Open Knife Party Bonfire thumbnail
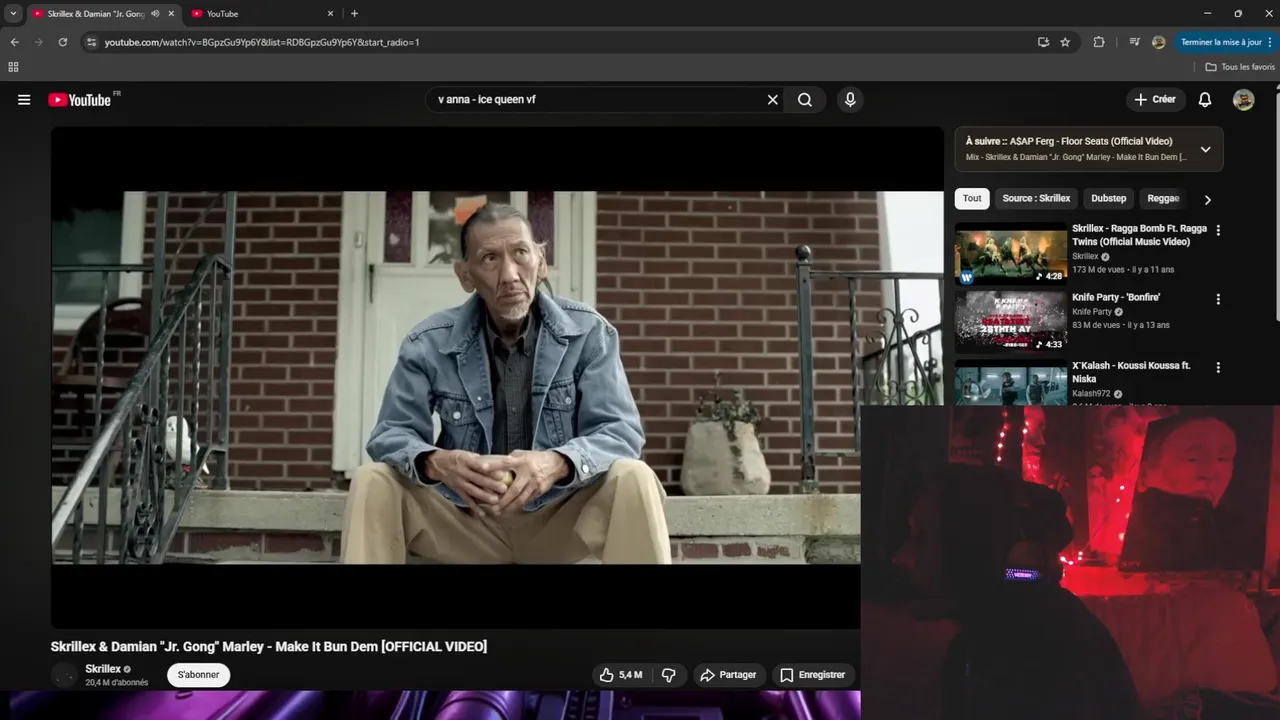 pyautogui.click(x=1010, y=321)
